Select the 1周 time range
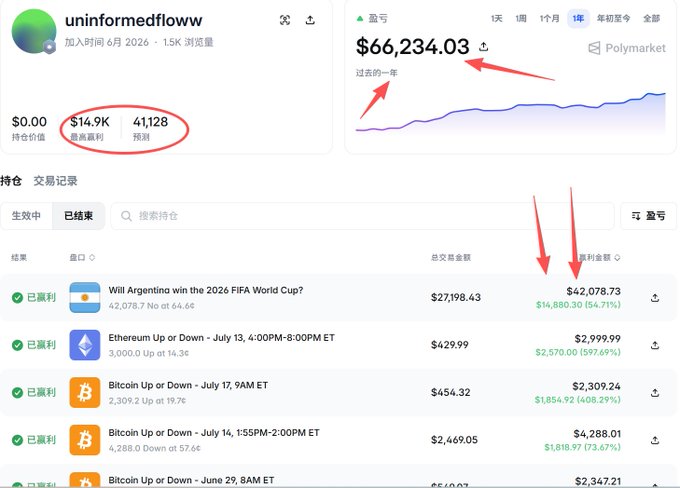Viewport: 680px width, 488px height. 521,19
